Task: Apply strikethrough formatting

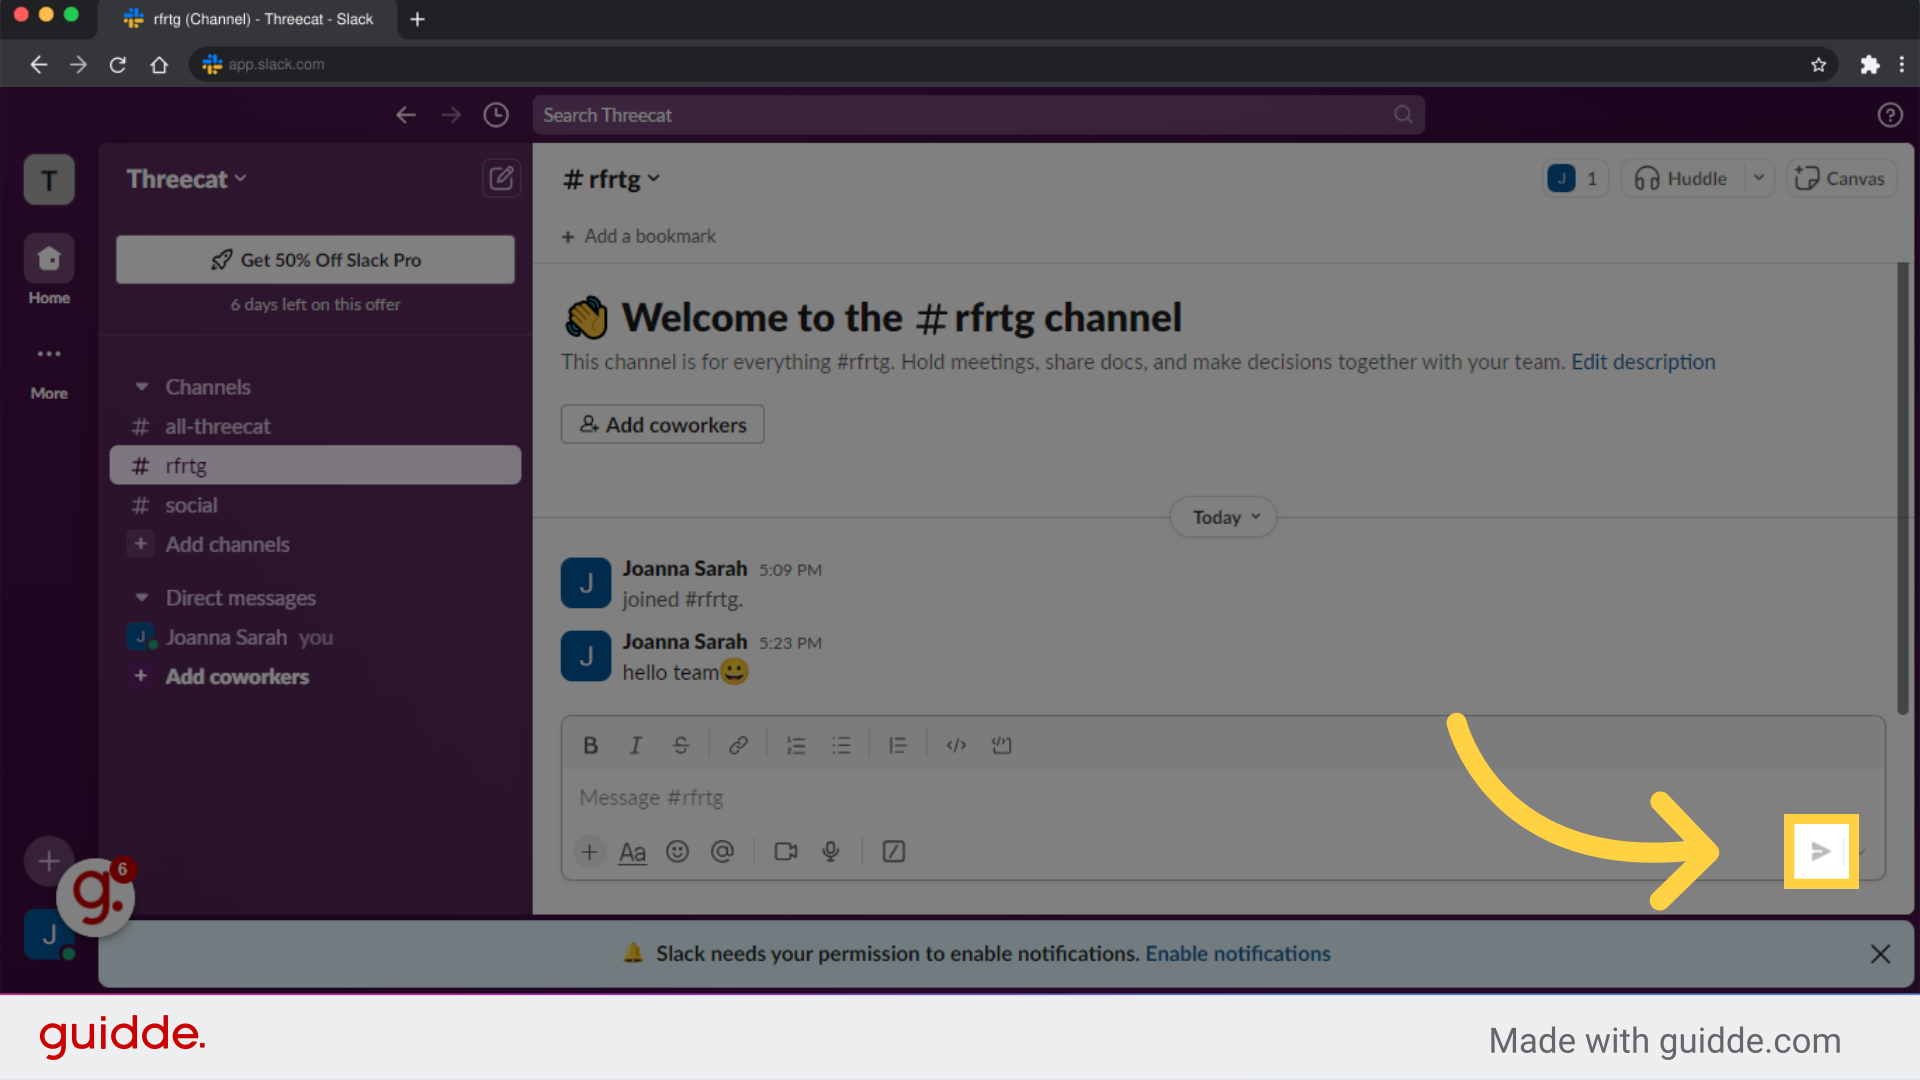Action: coord(680,744)
